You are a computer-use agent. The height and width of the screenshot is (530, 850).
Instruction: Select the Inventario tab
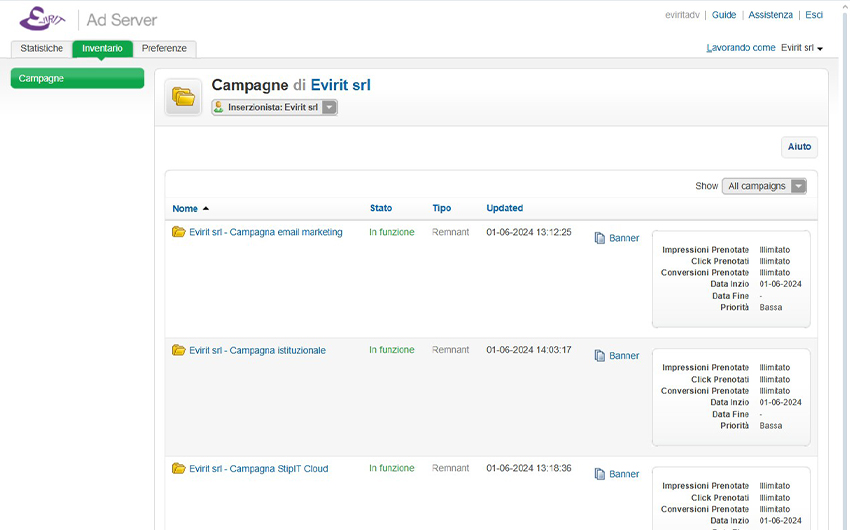(102, 48)
